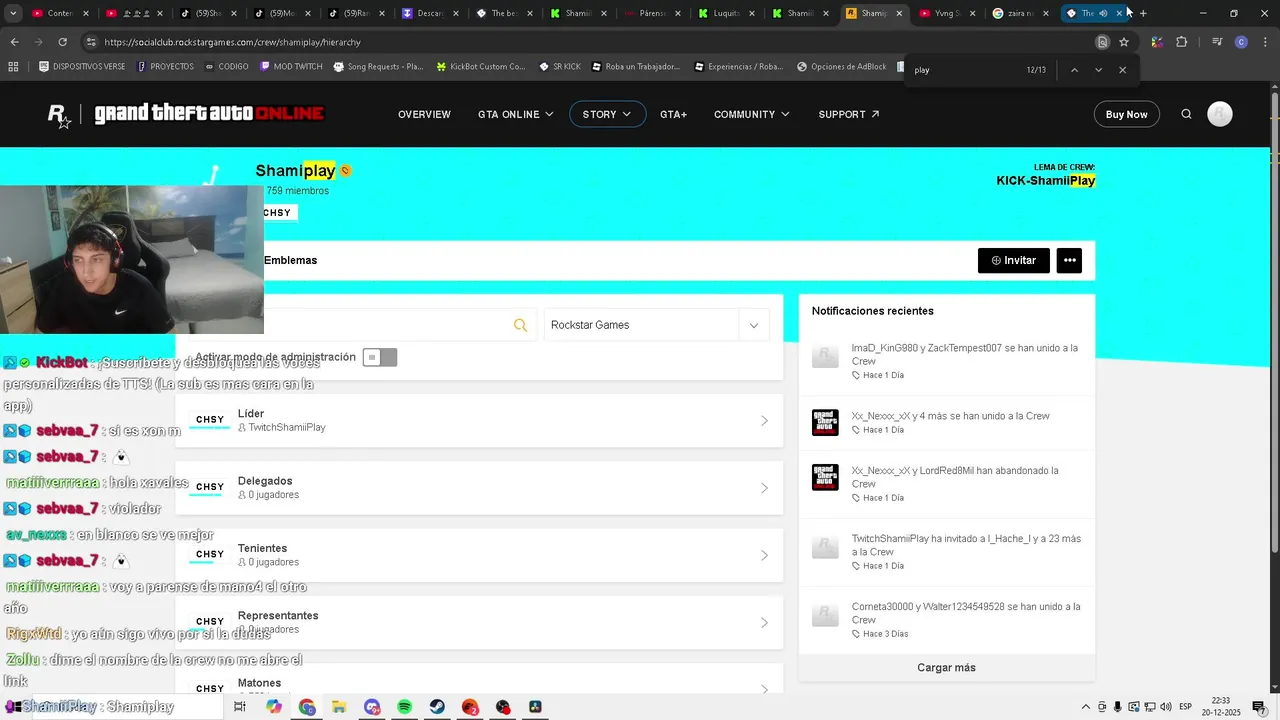
Task: Bookmark this page with the star icon
Action: point(1124,42)
